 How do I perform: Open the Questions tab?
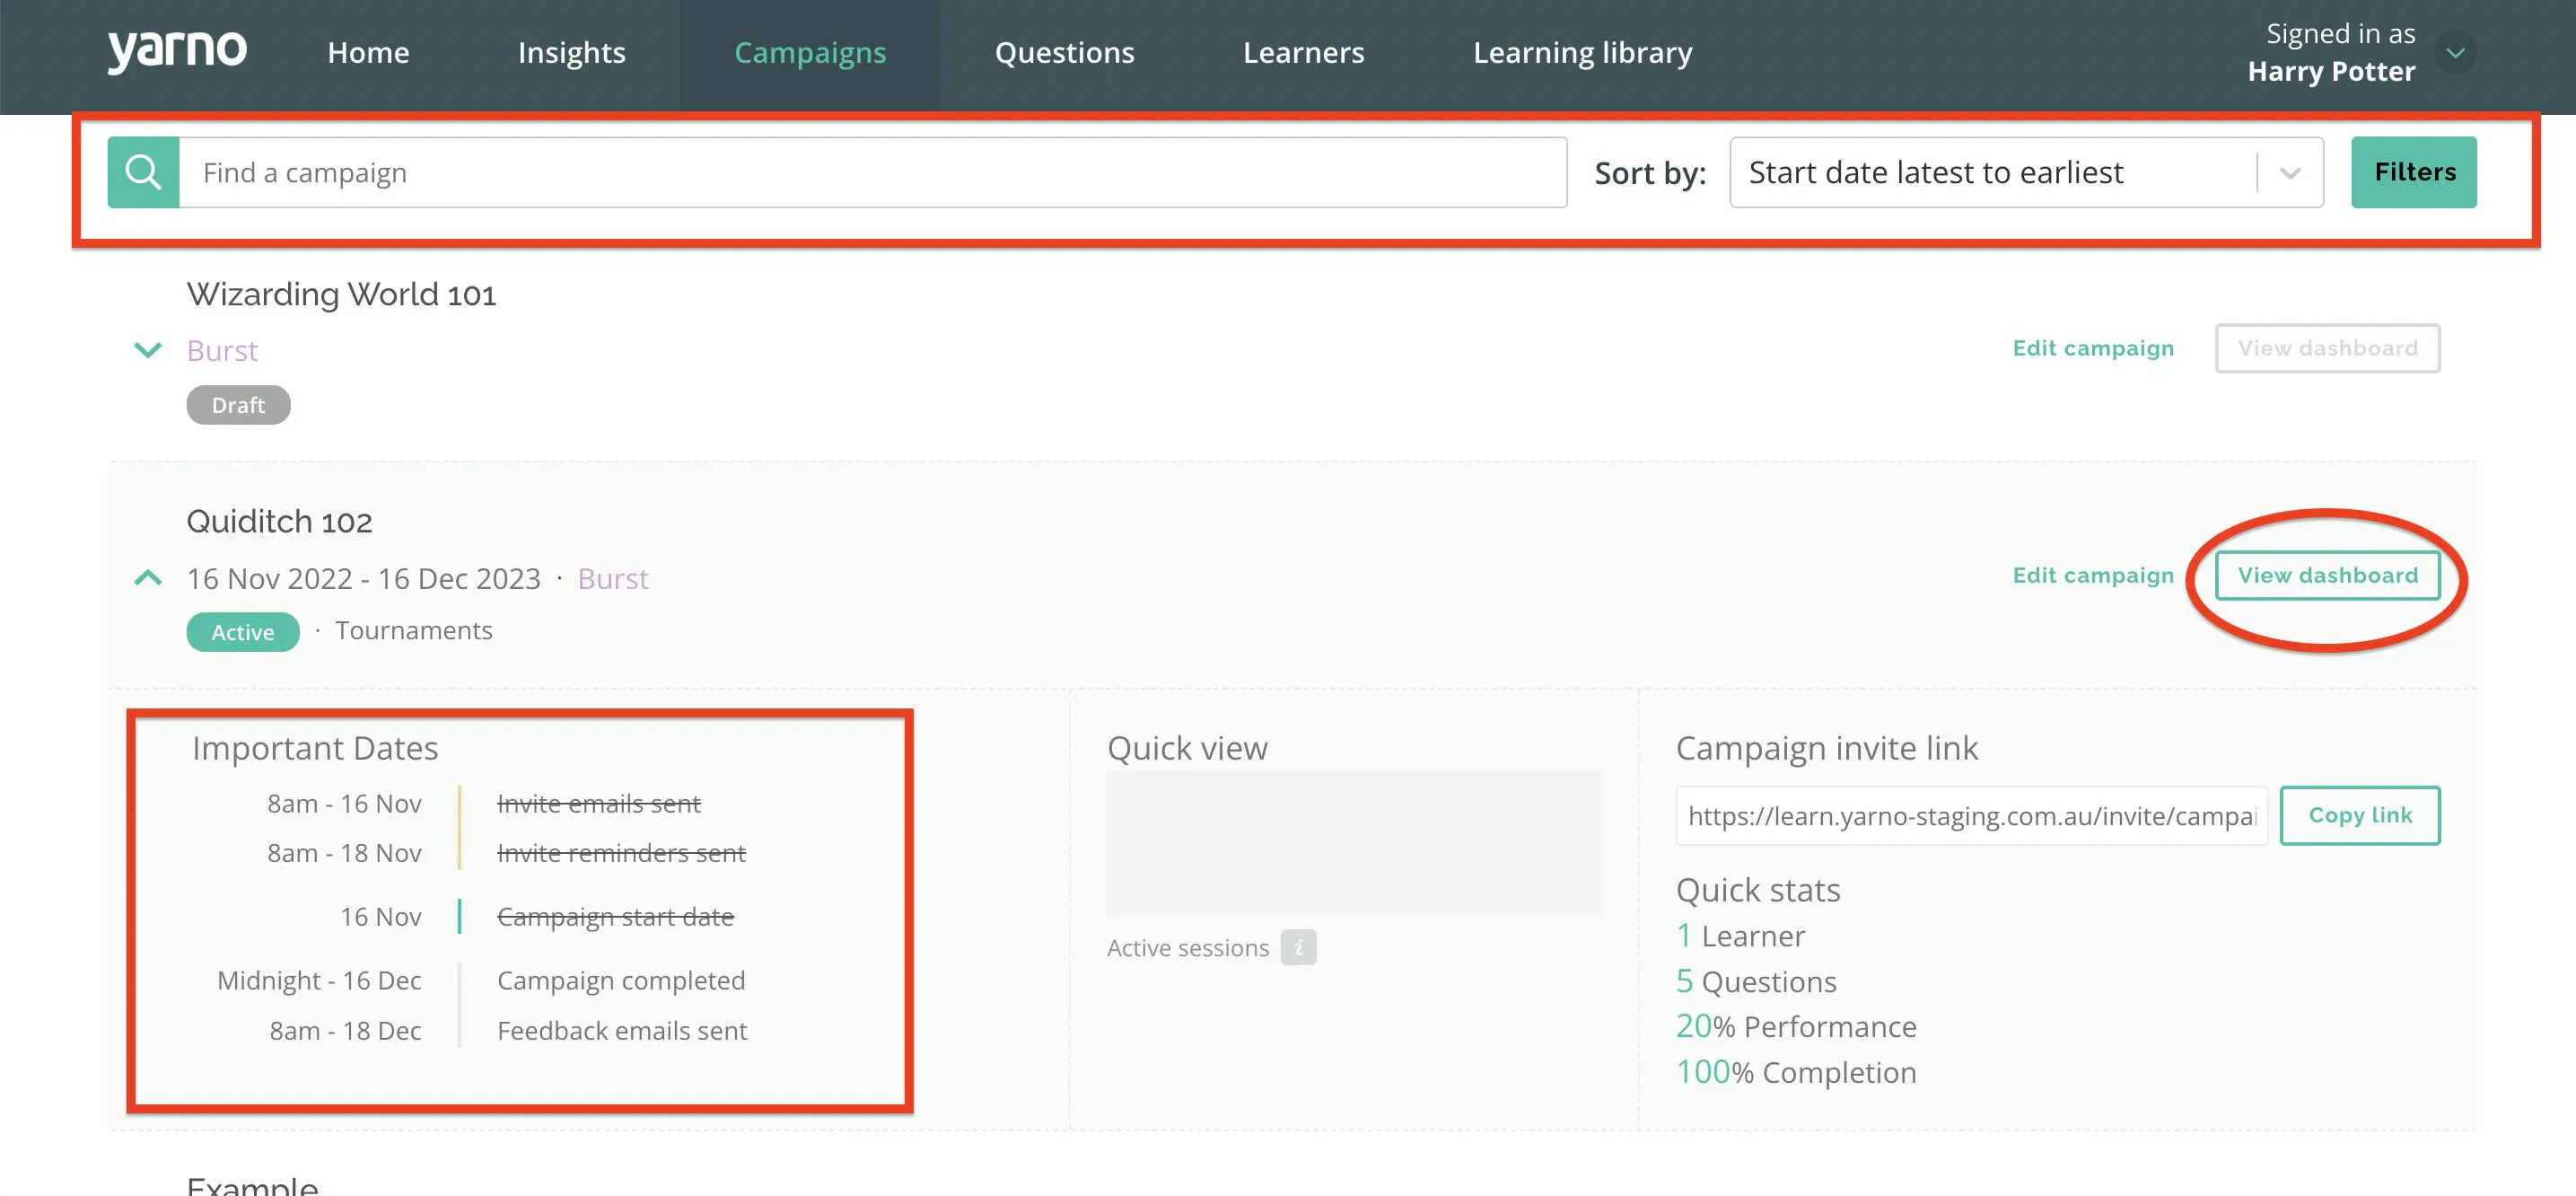(x=1064, y=52)
